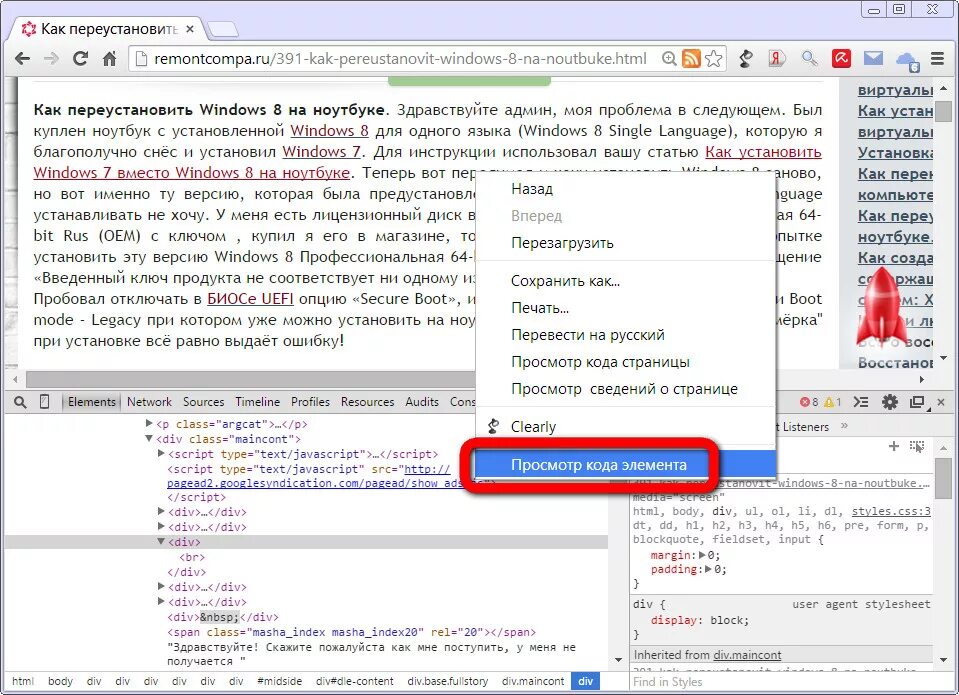Choose 'Просмотр кода страницы' menu item
The height and width of the screenshot is (695, 959).
click(625, 362)
